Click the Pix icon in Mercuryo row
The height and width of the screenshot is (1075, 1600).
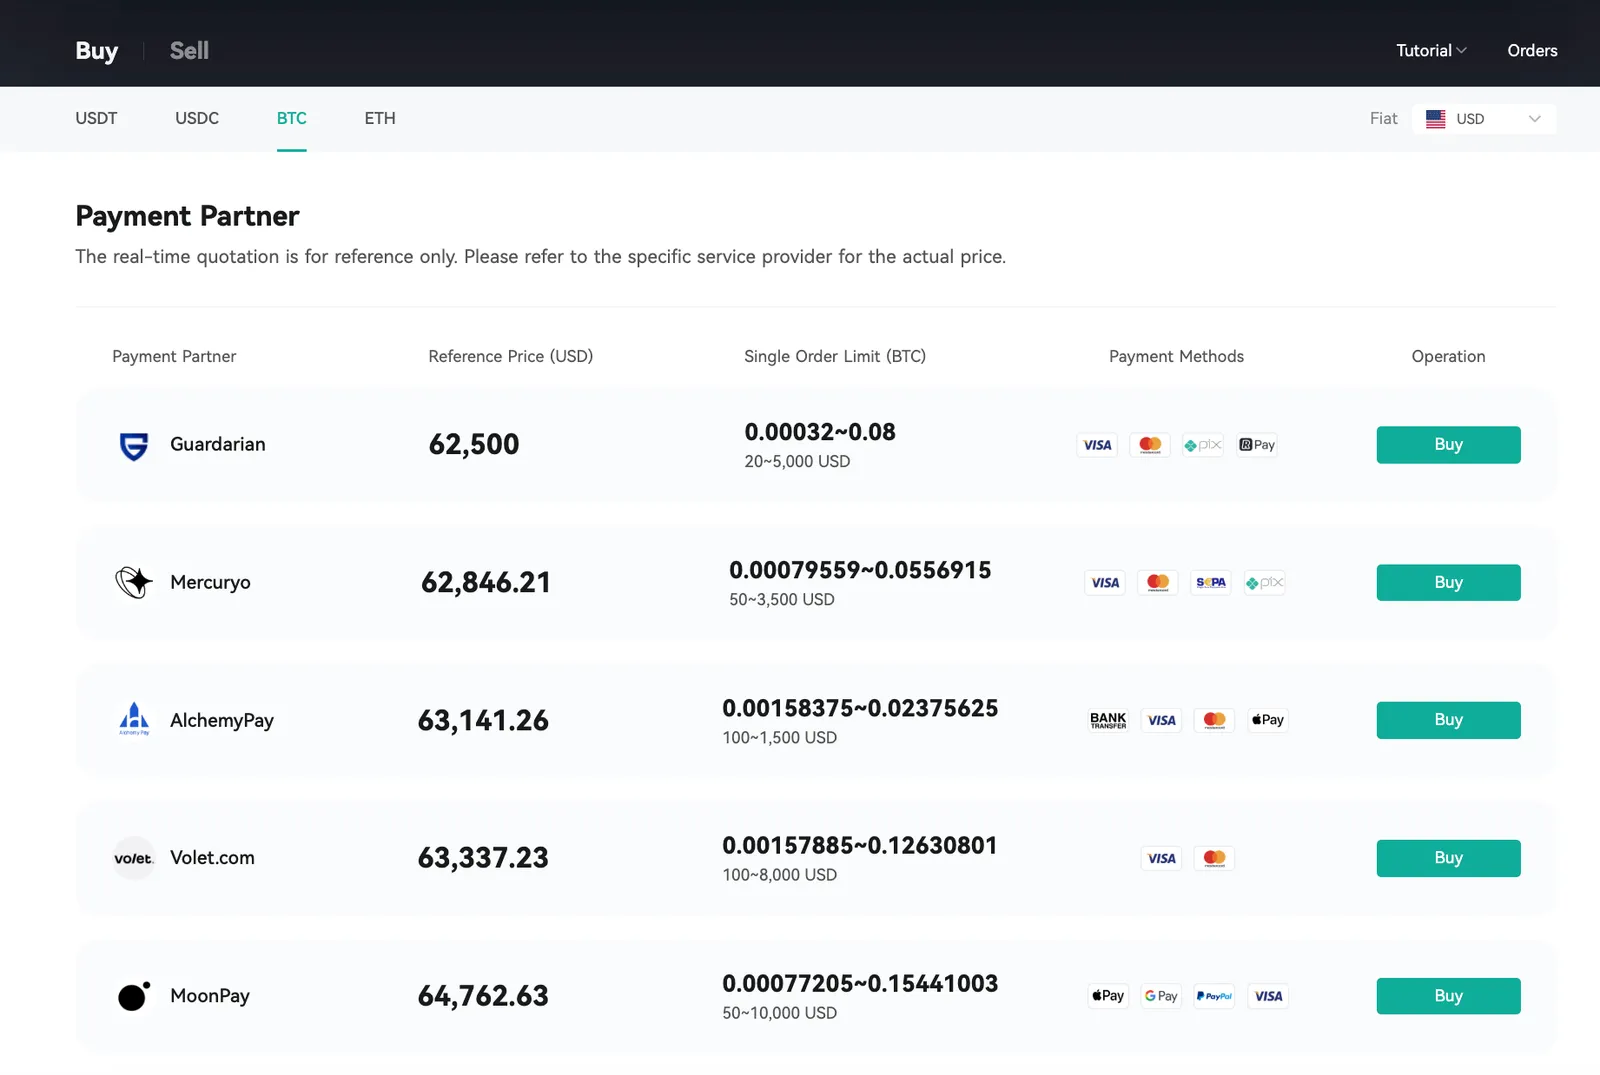click(x=1265, y=582)
